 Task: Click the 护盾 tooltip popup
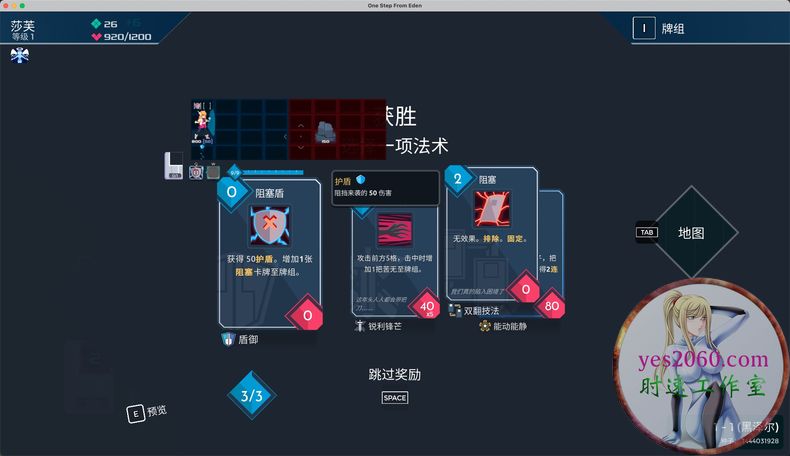coord(385,186)
